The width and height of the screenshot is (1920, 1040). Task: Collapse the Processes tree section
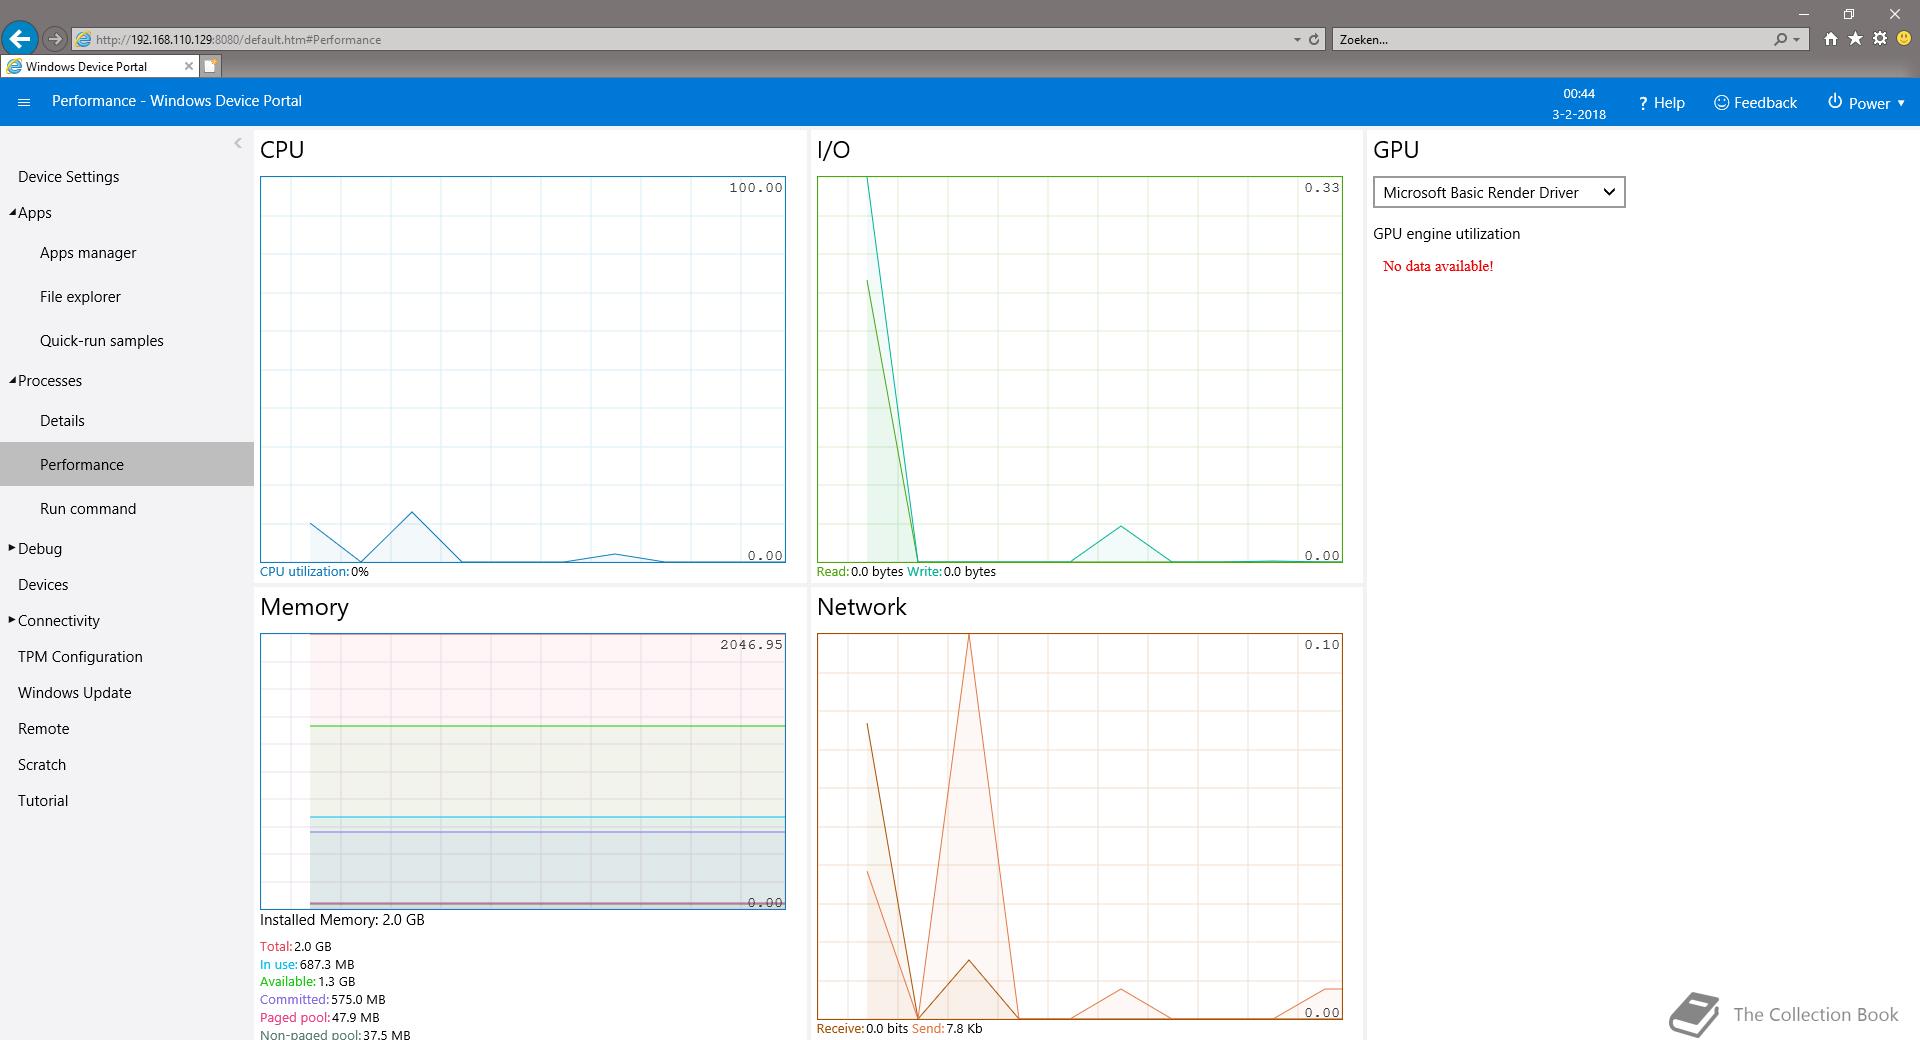[x=13, y=380]
